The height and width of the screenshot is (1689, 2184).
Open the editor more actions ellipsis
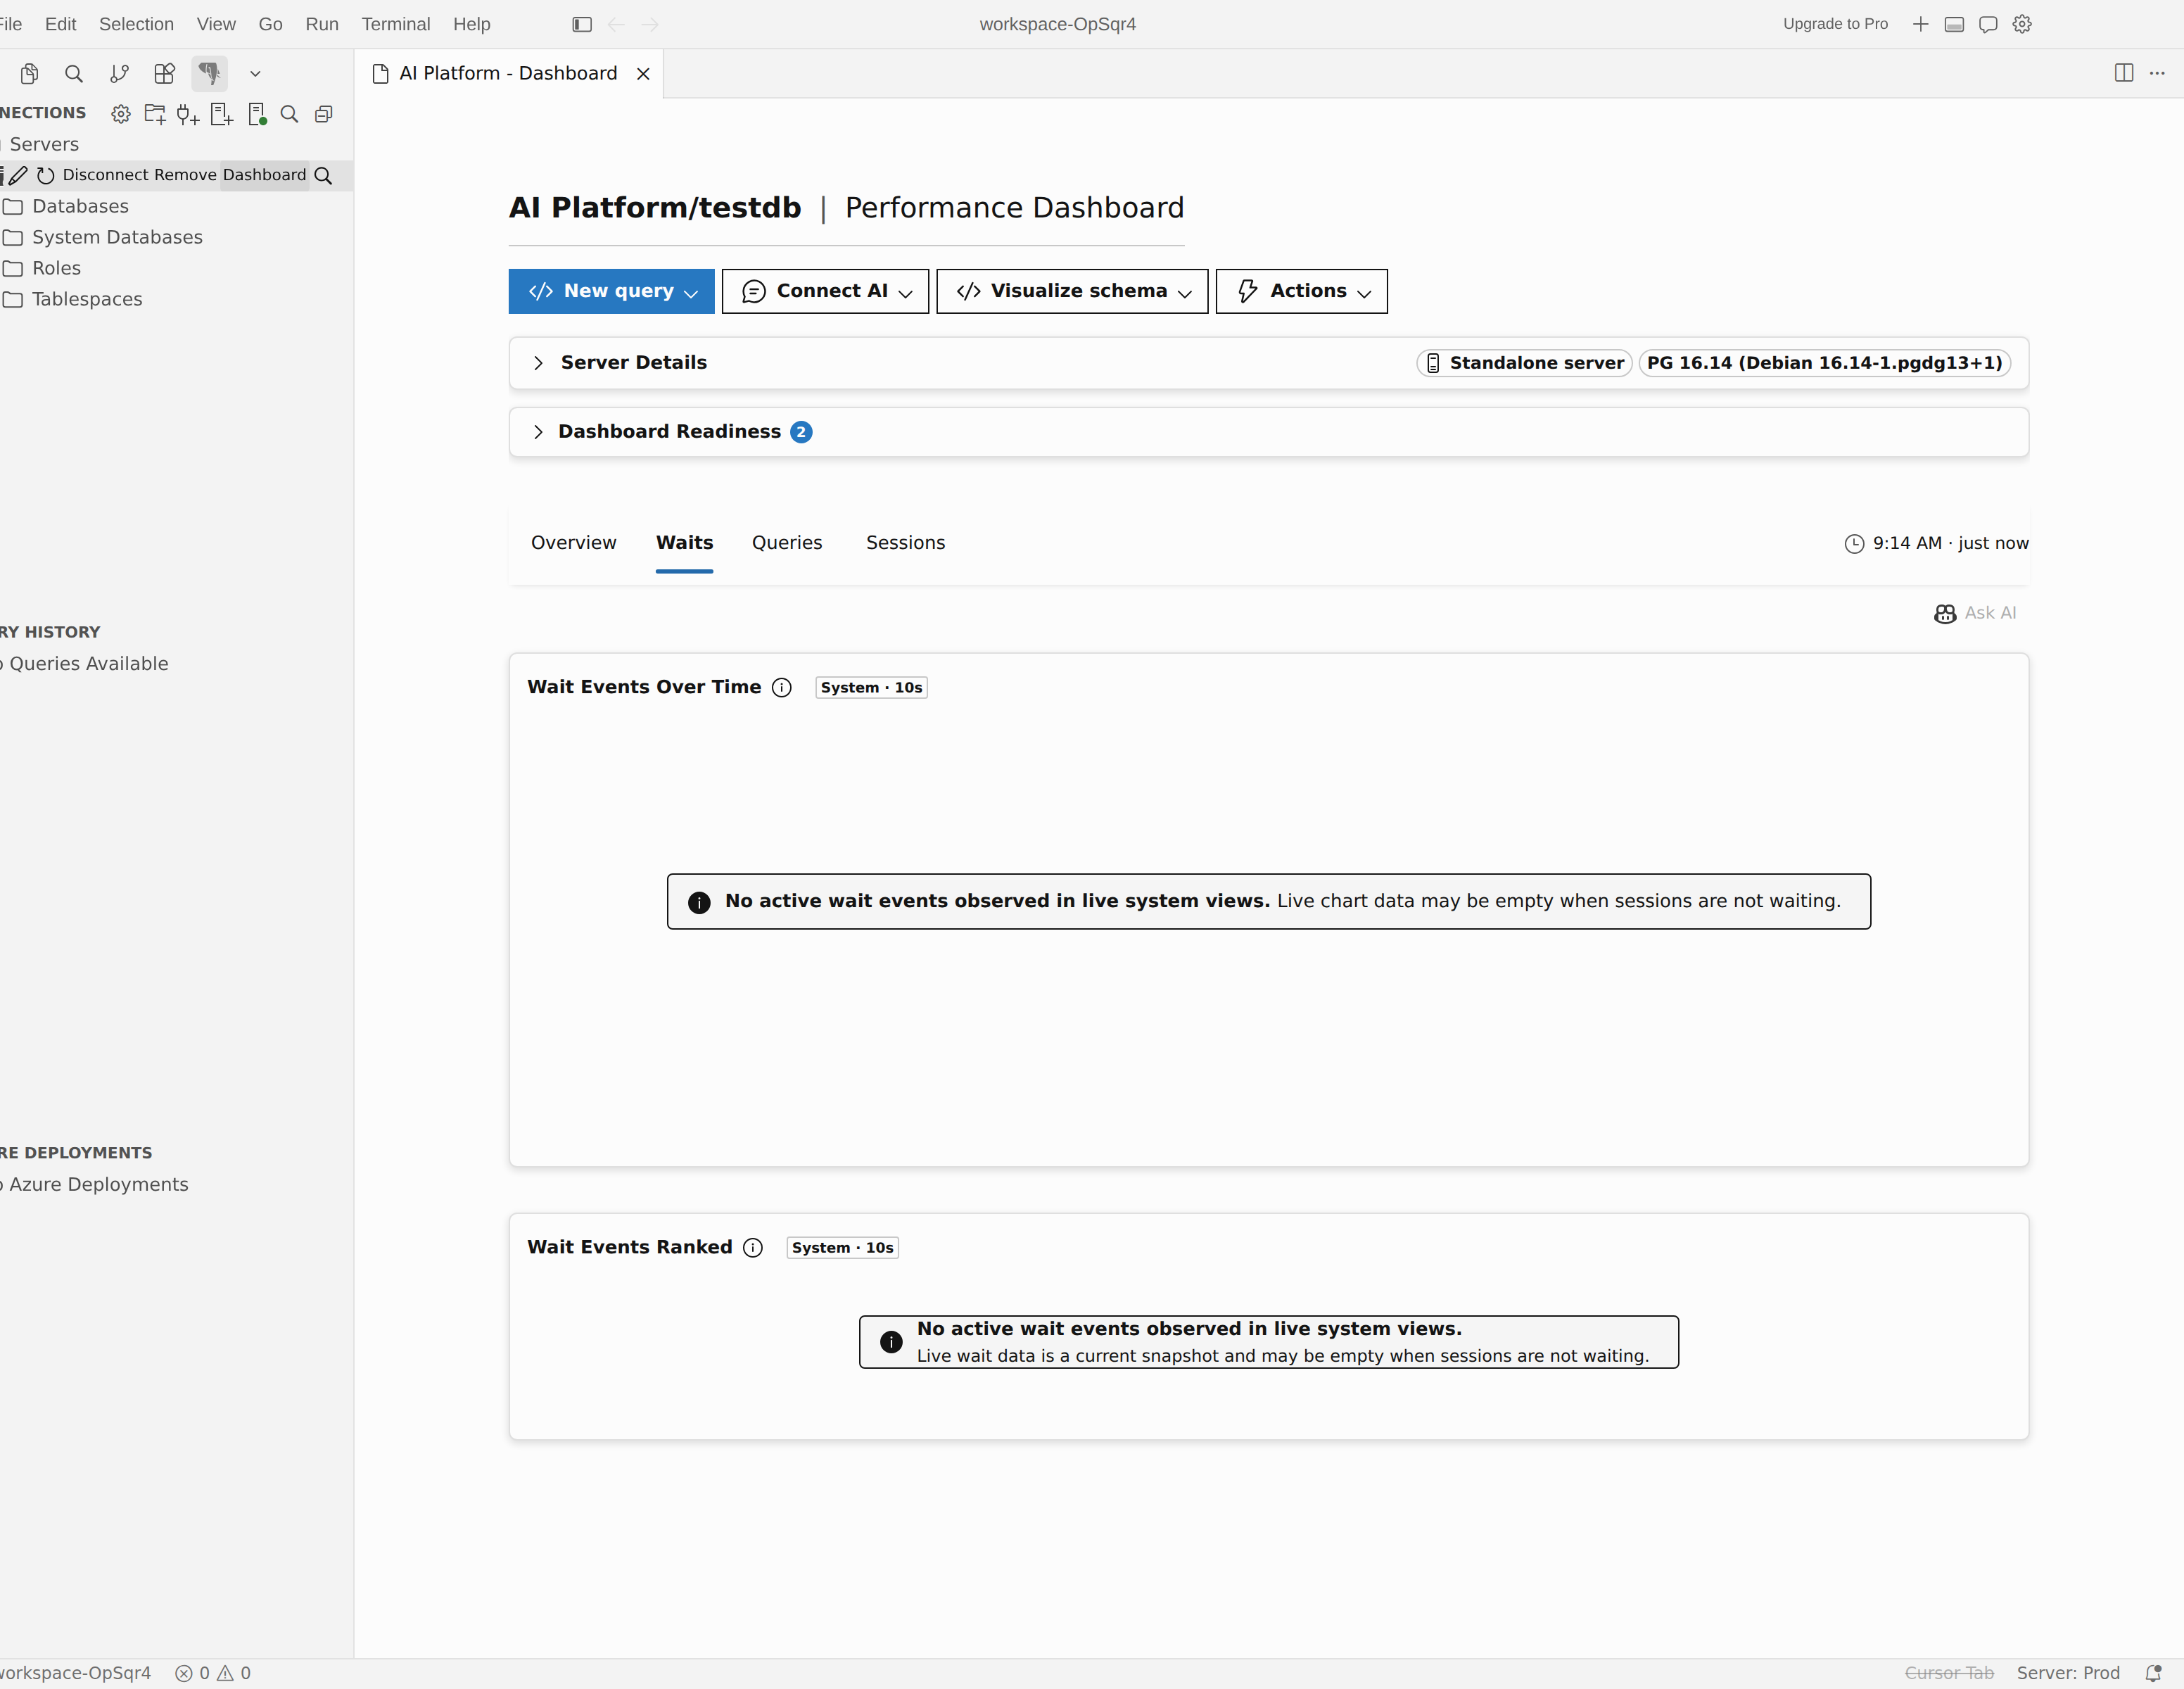2157,72
